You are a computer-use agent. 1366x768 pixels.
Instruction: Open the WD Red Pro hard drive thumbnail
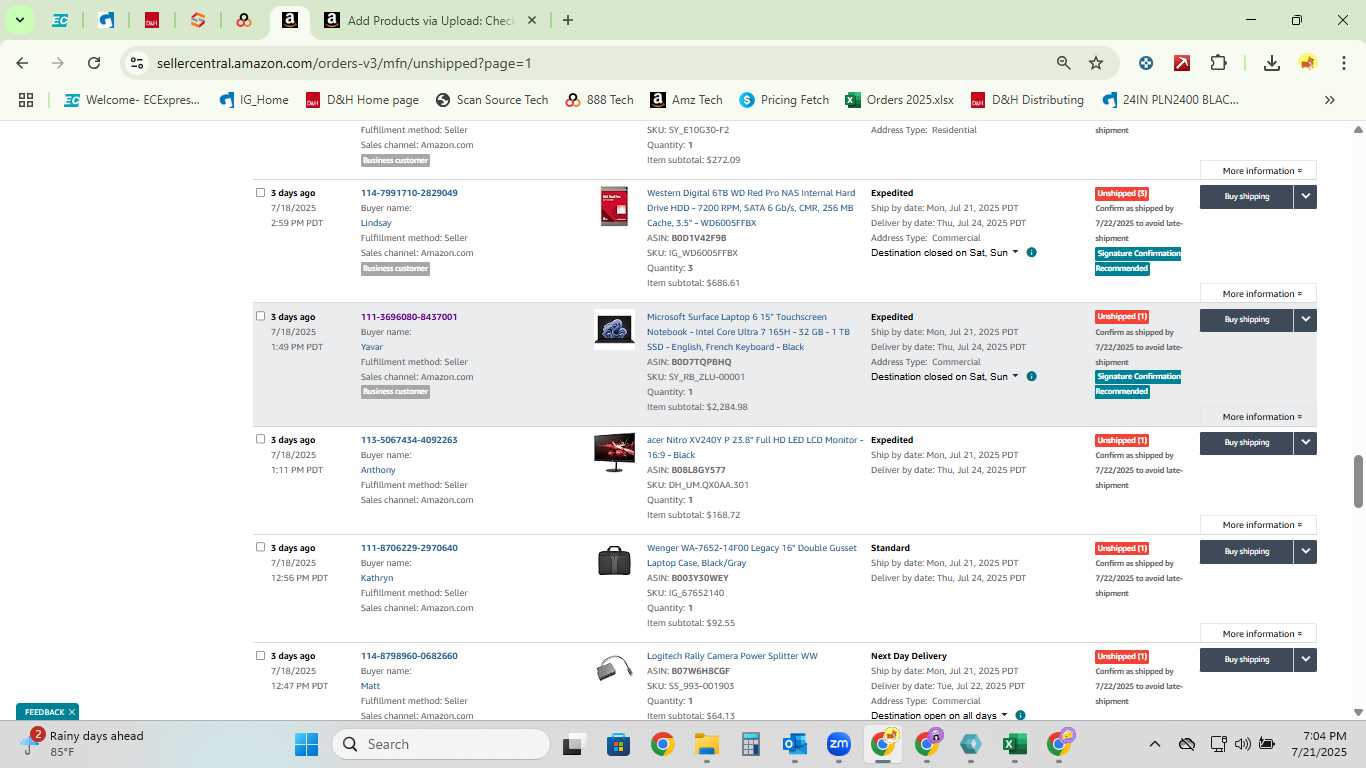614,206
